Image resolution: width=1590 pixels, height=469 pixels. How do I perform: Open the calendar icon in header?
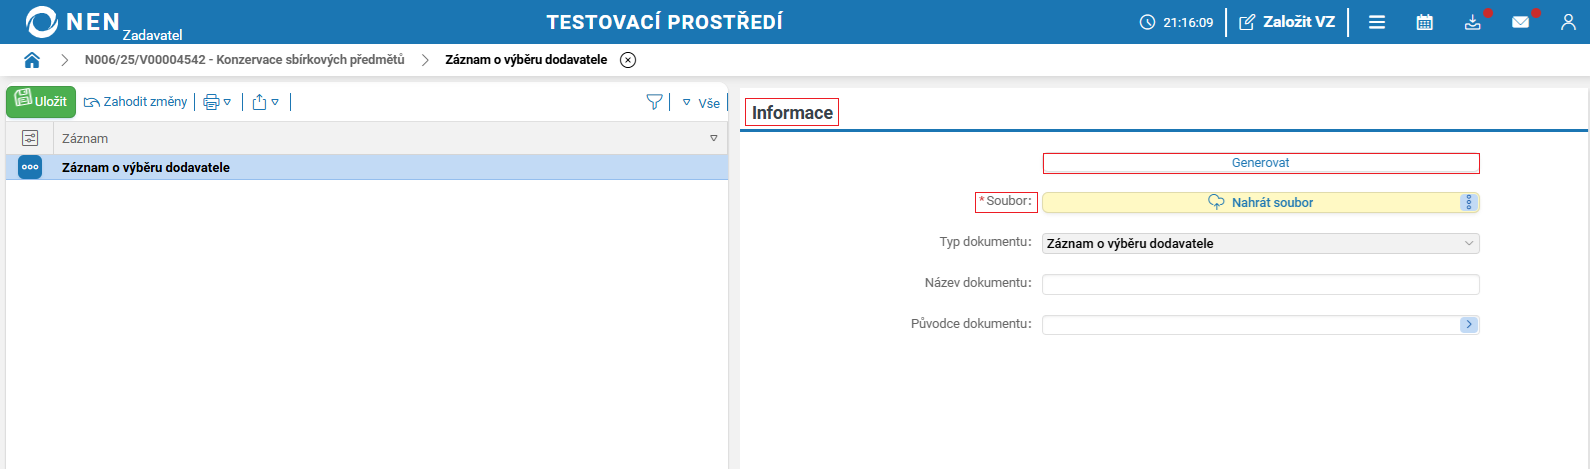(x=1425, y=22)
